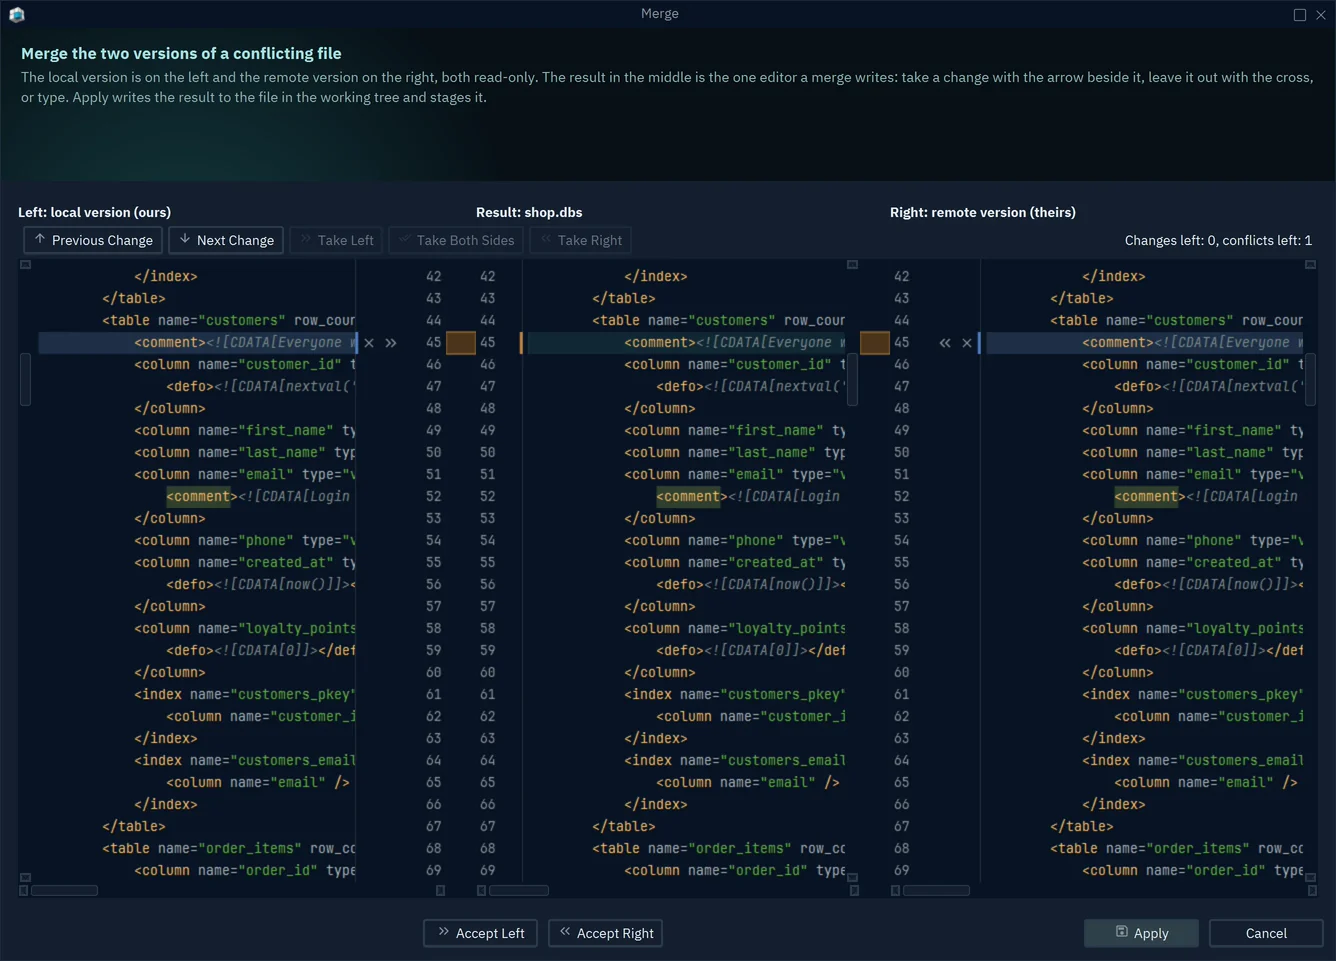This screenshot has width=1336, height=961.
Task: Click the orange conflict marker beside the remote pane
Action: [x=875, y=343]
